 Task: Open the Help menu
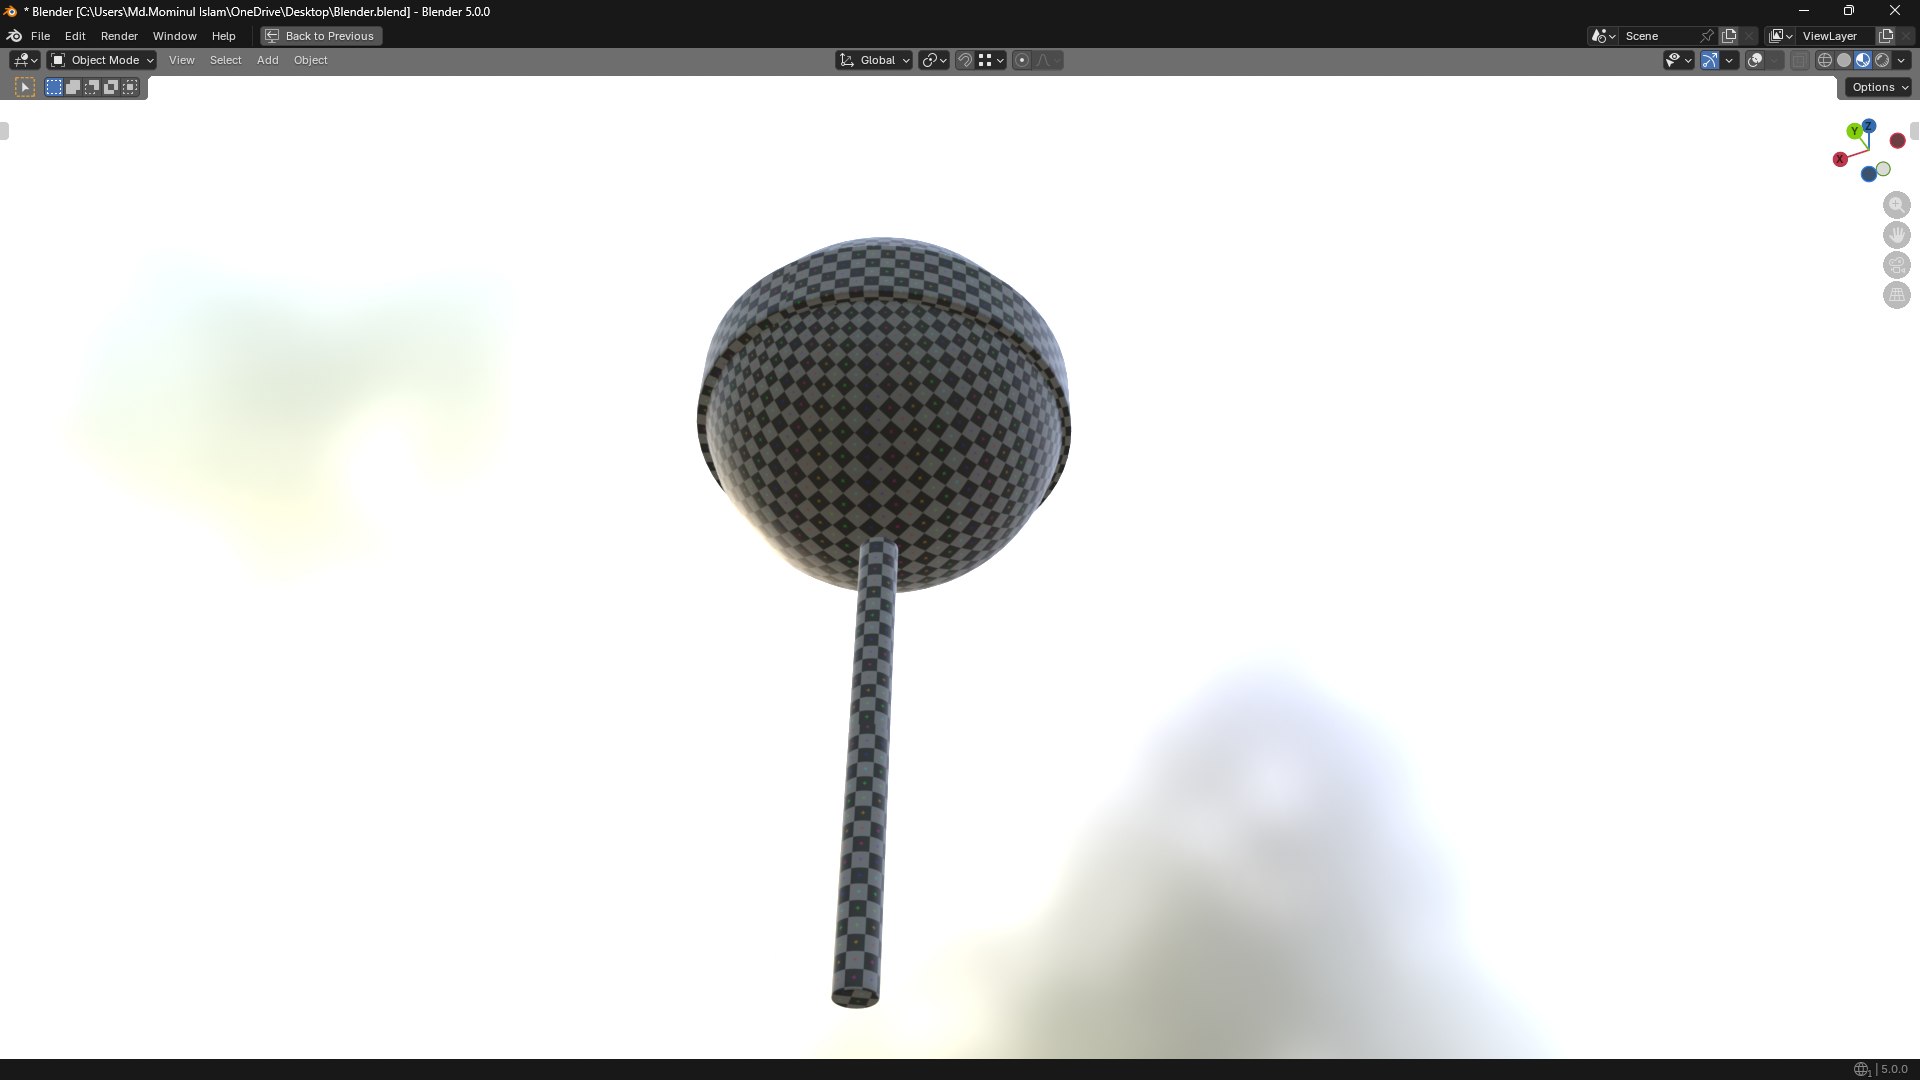click(x=223, y=36)
